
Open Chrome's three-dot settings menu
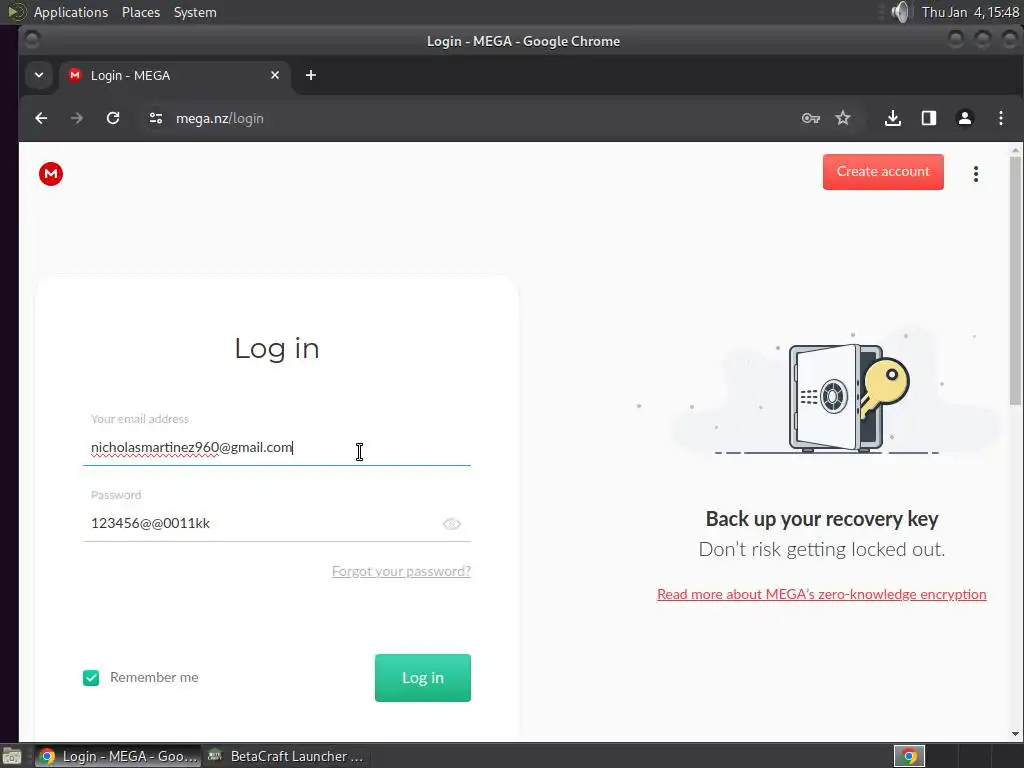click(x=1000, y=118)
